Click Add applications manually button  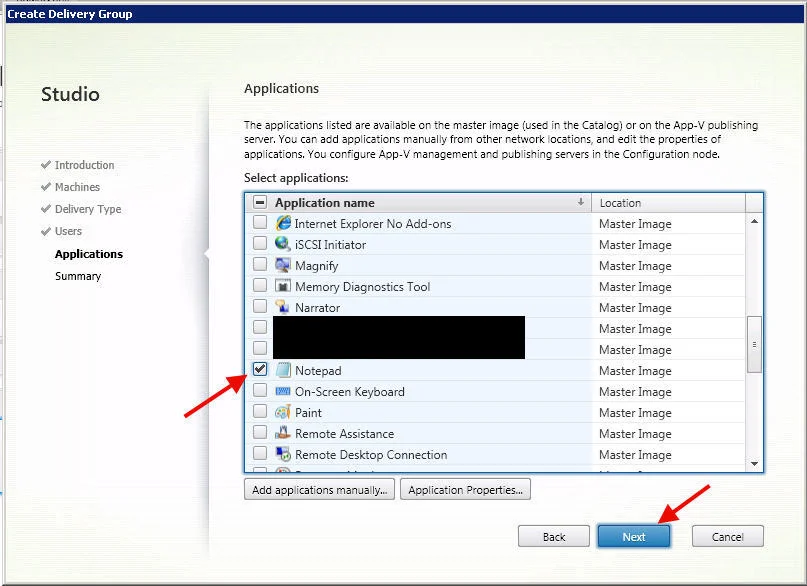[x=319, y=489]
